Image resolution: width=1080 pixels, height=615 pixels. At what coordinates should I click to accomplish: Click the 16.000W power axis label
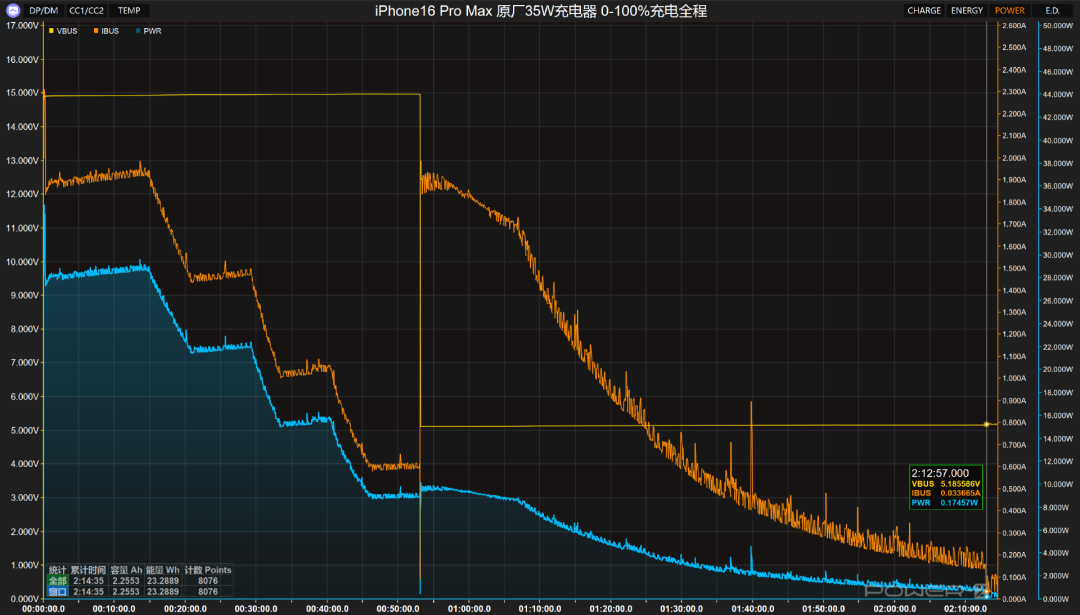[1057, 415]
